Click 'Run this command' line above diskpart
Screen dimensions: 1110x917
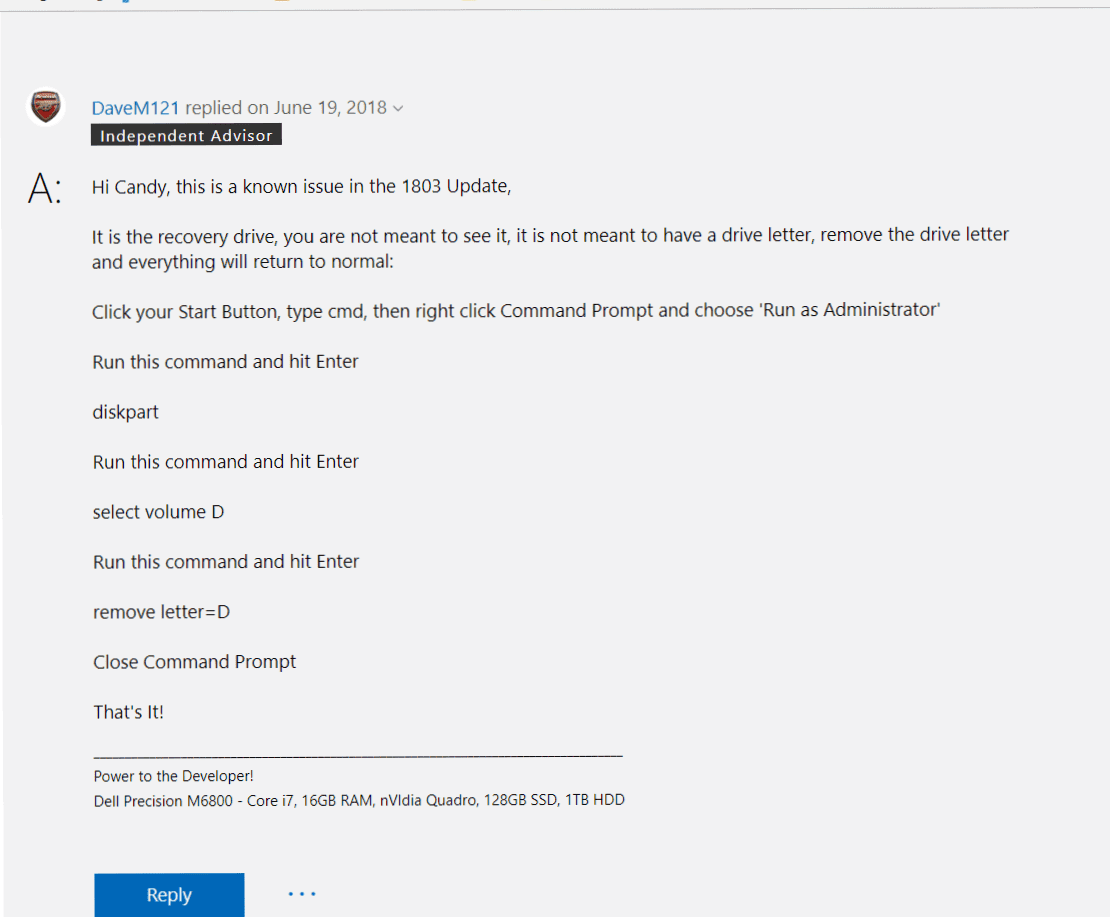(225, 362)
